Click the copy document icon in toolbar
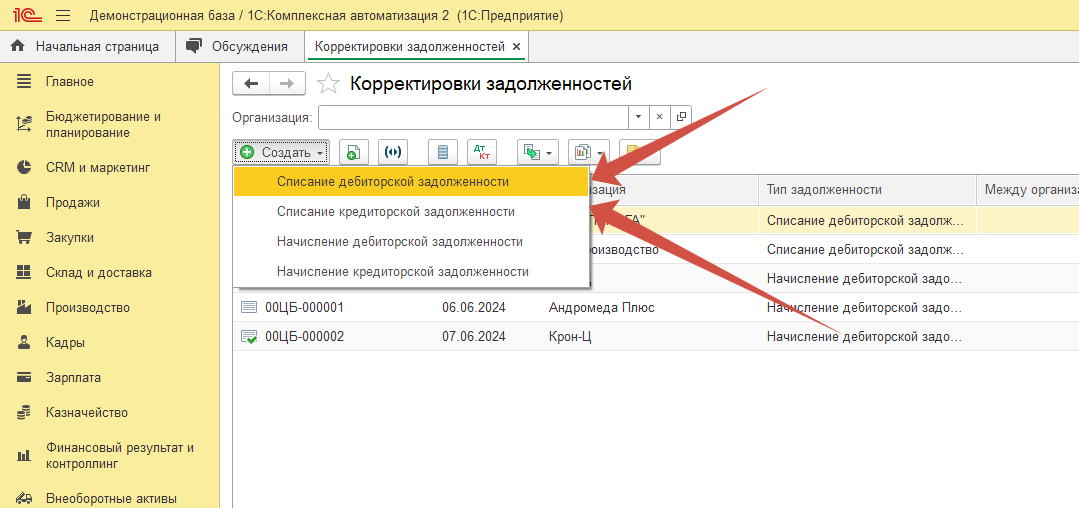The image size is (1079, 508). 354,152
